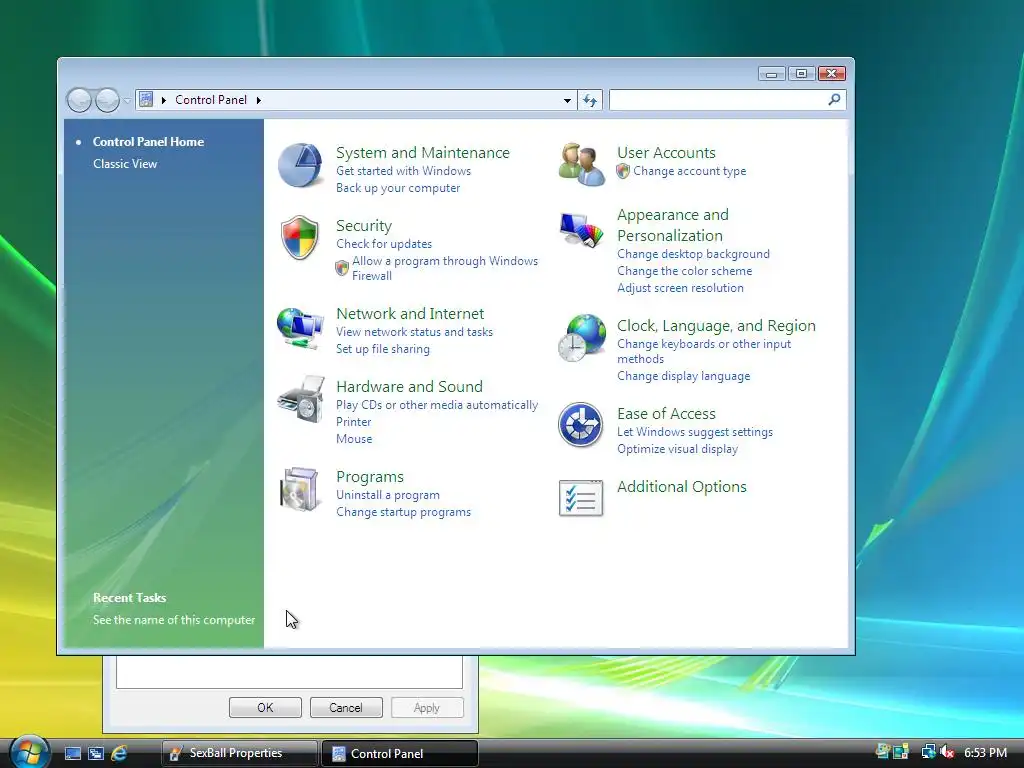Click Change desktop background
1024x768 pixels.
click(x=693, y=254)
